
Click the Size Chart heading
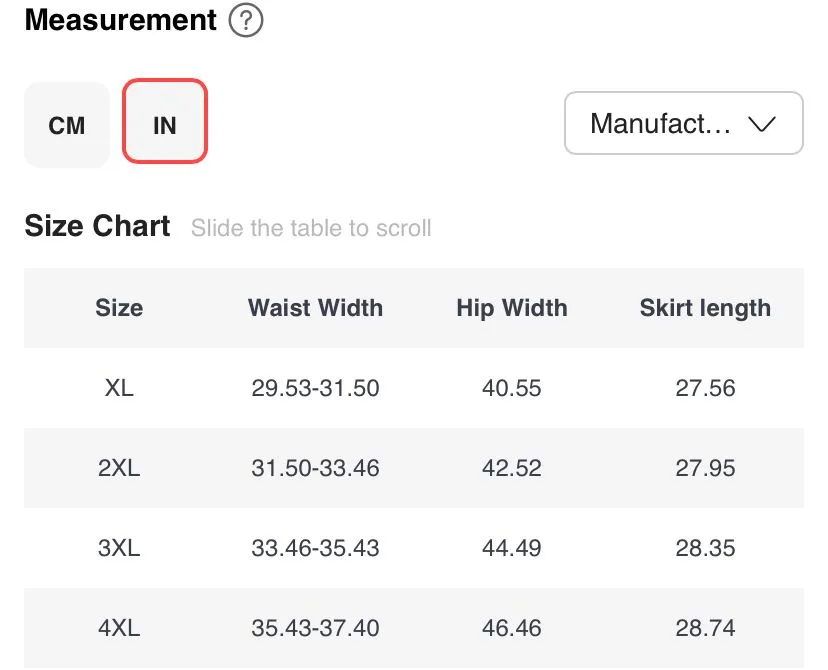tap(97, 226)
